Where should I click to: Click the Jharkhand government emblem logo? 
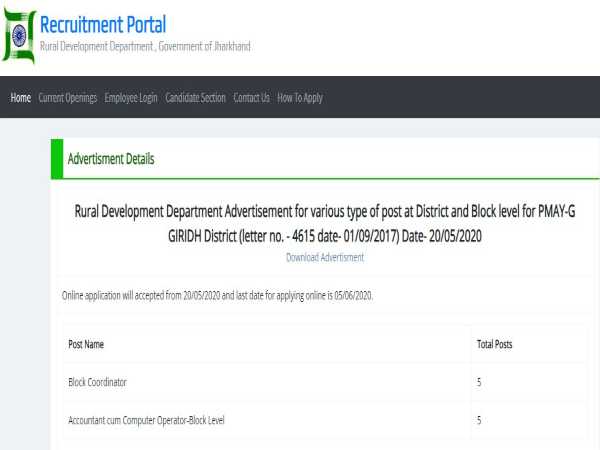19,37
